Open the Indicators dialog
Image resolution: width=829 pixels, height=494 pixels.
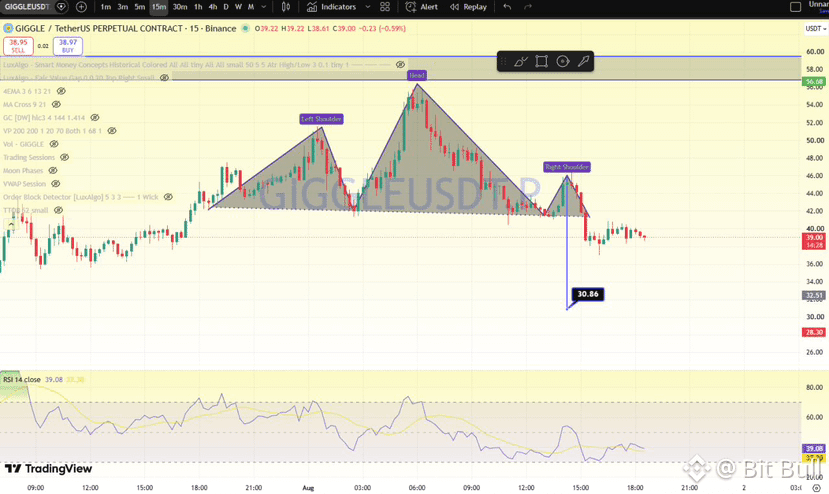click(x=331, y=7)
